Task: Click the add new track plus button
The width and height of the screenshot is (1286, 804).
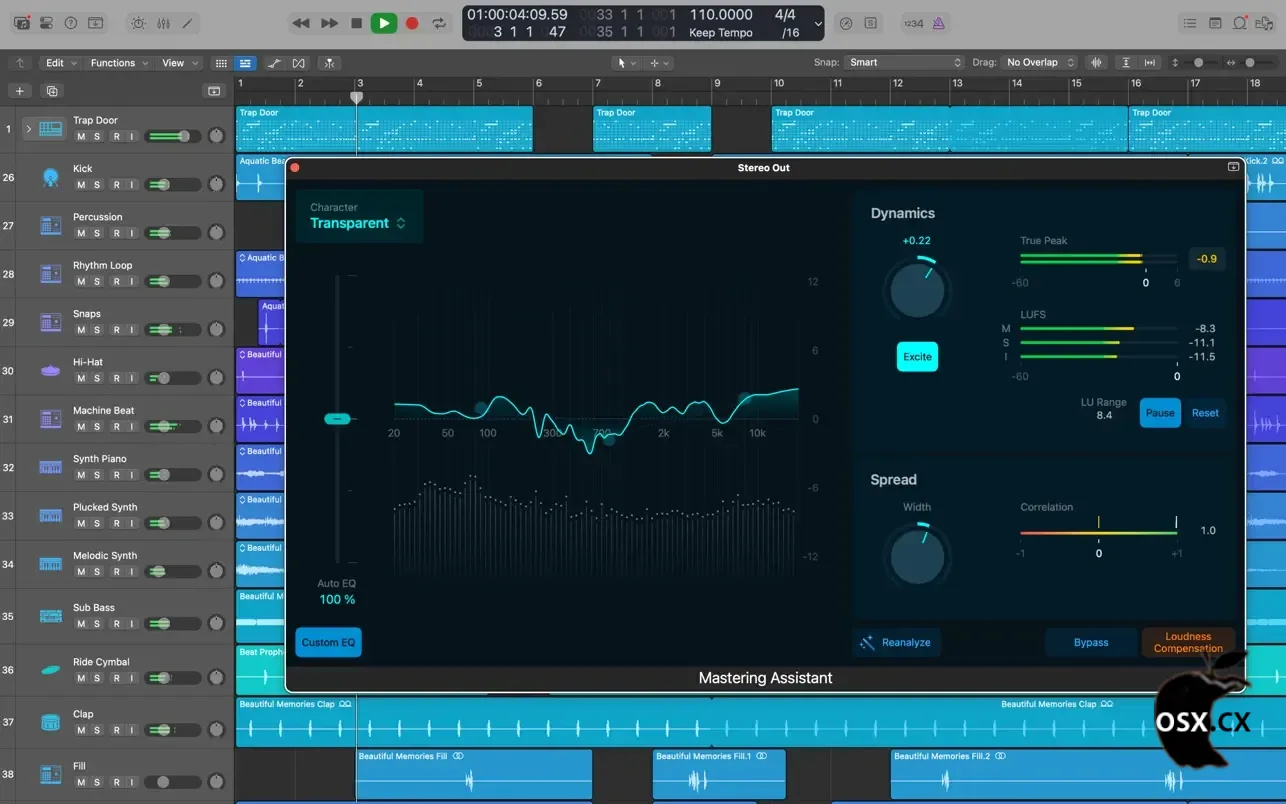Action: tap(19, 91)
